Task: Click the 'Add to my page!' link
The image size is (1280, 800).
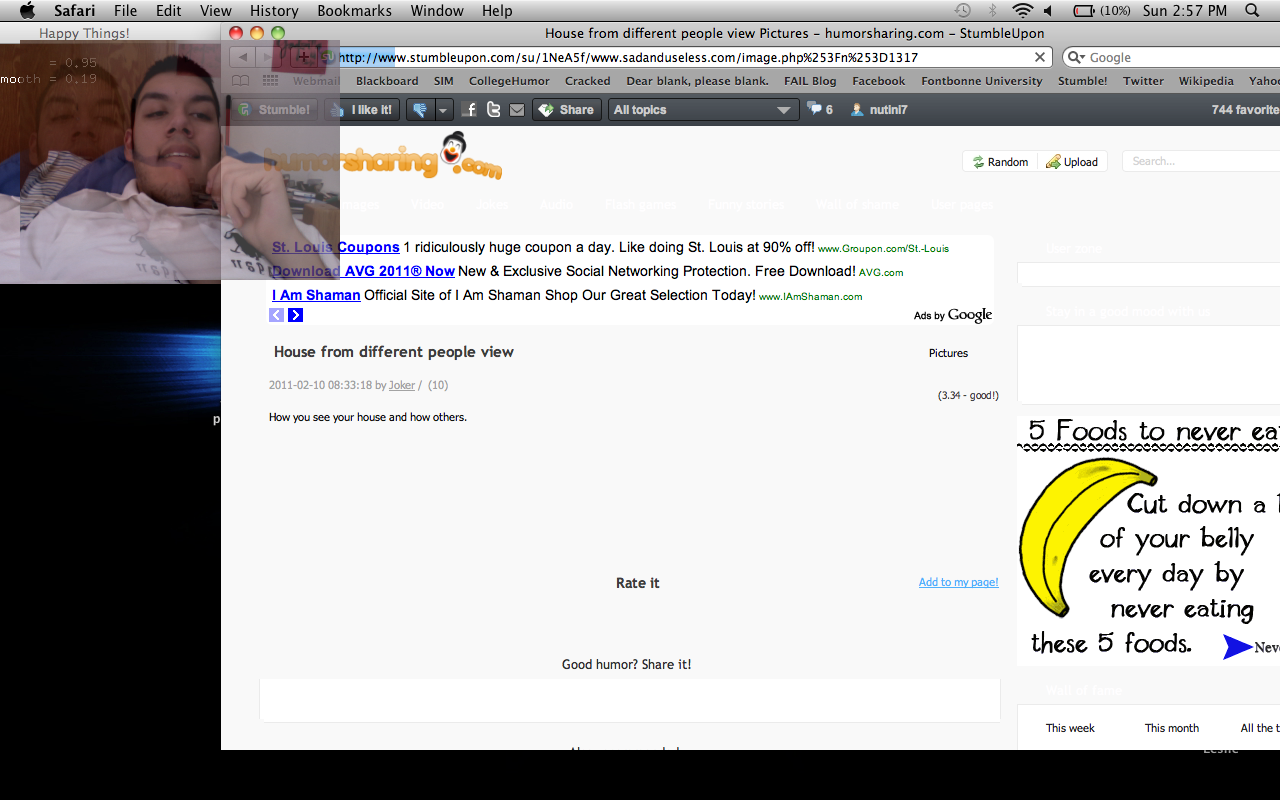Action: 958,582
